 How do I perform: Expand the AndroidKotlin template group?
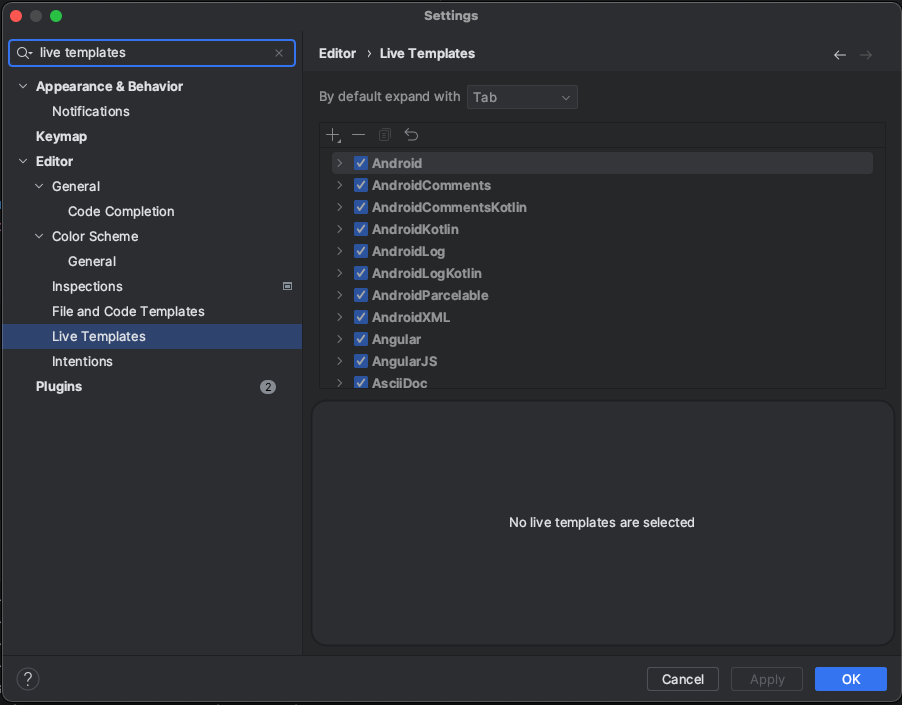[x=339, y=229]
